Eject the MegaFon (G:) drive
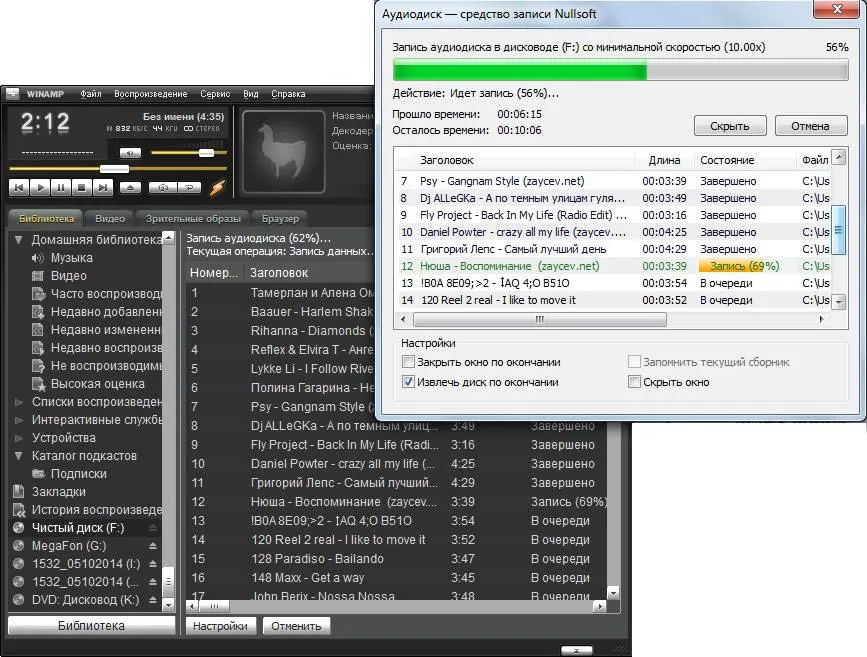This screenshot has width=867, height=657. coord(153,546)
